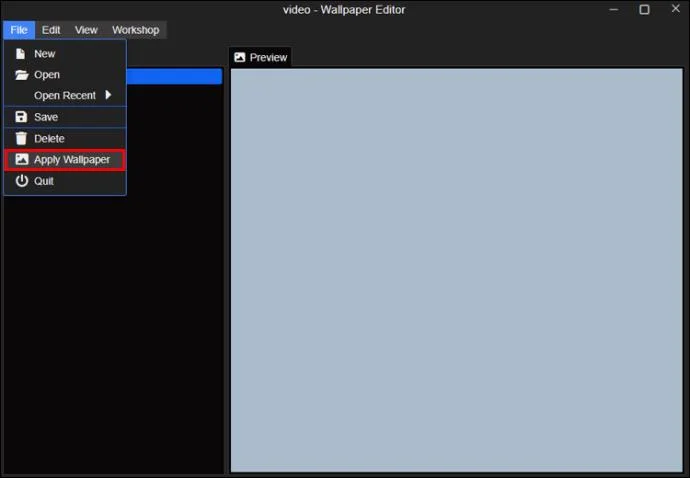Choose New from the File menu
The image size is (690, 478).
point(65,54)
